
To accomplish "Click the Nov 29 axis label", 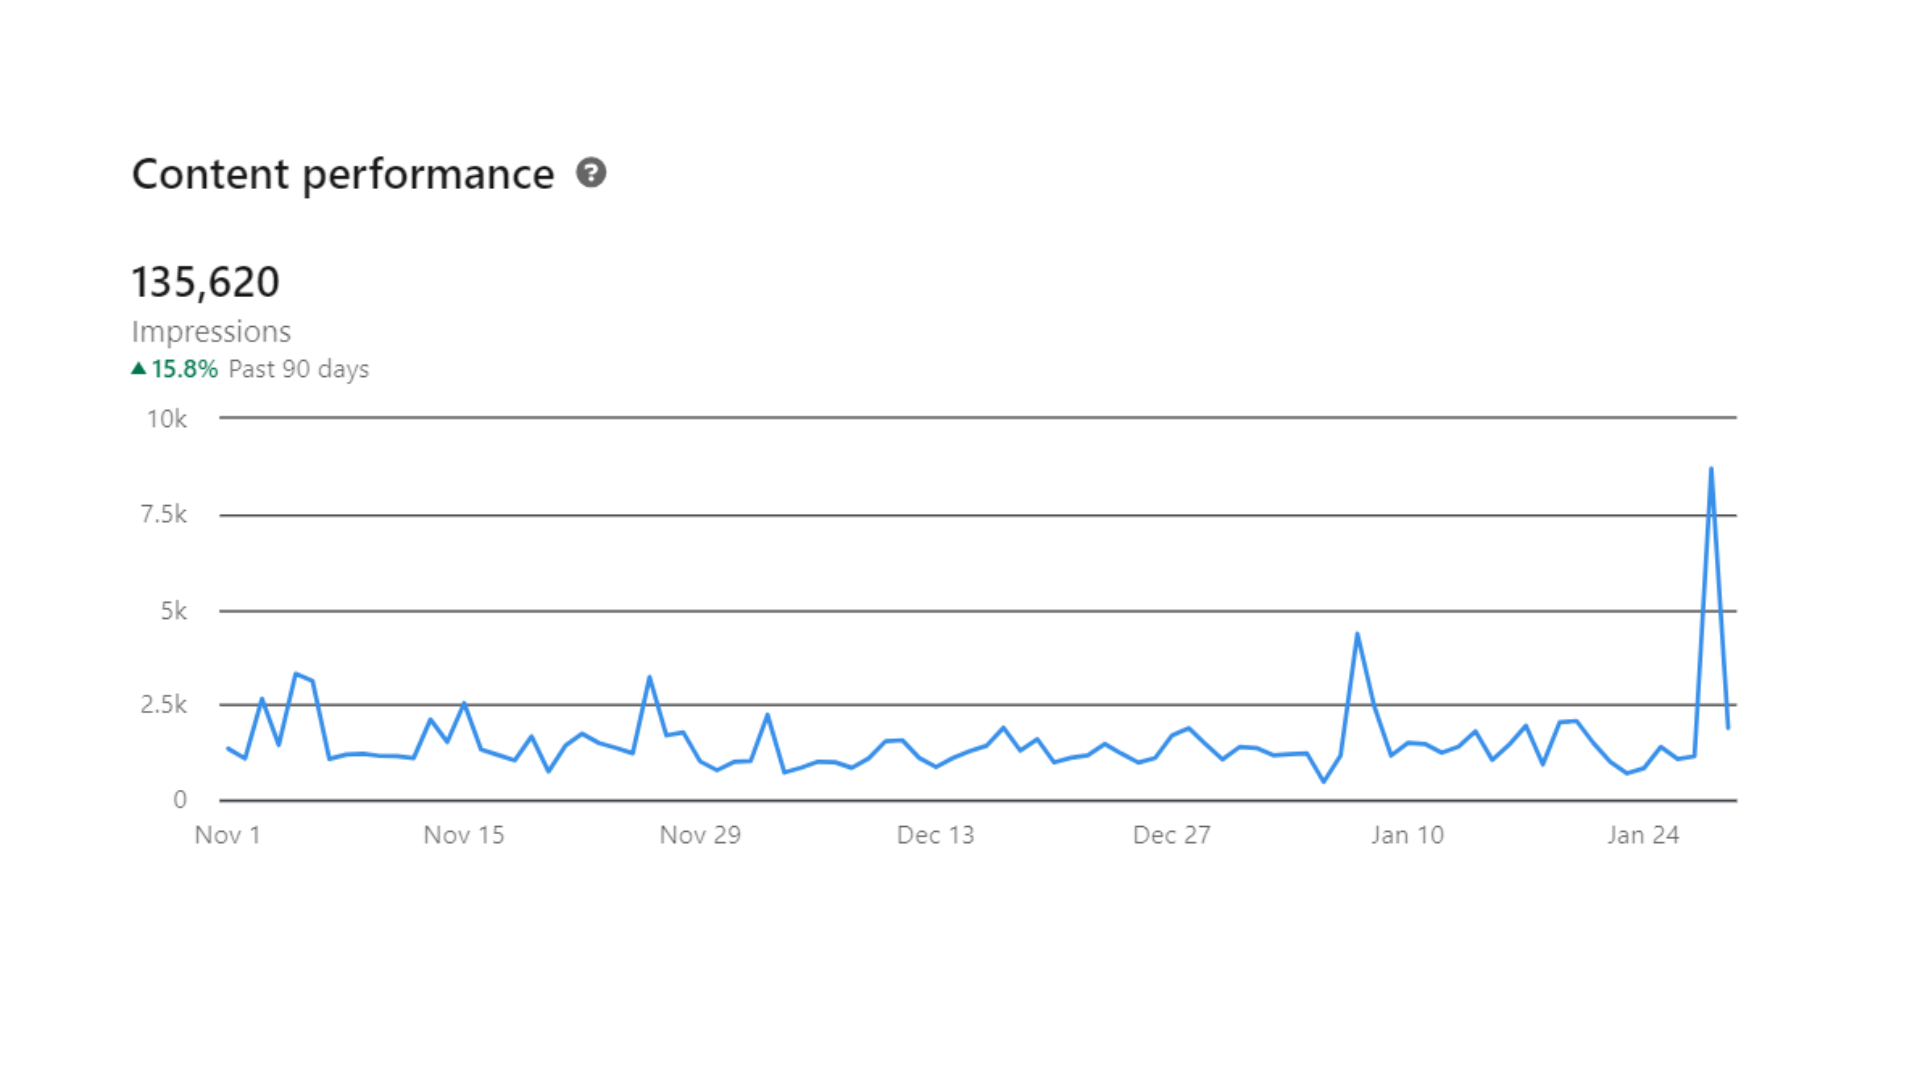I will 700,835.
